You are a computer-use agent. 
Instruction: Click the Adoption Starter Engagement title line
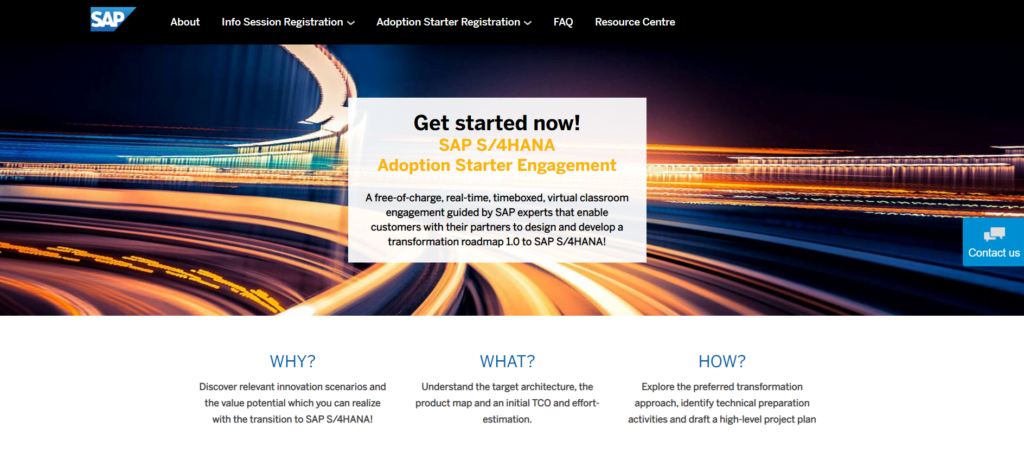[x=497, y=165]
